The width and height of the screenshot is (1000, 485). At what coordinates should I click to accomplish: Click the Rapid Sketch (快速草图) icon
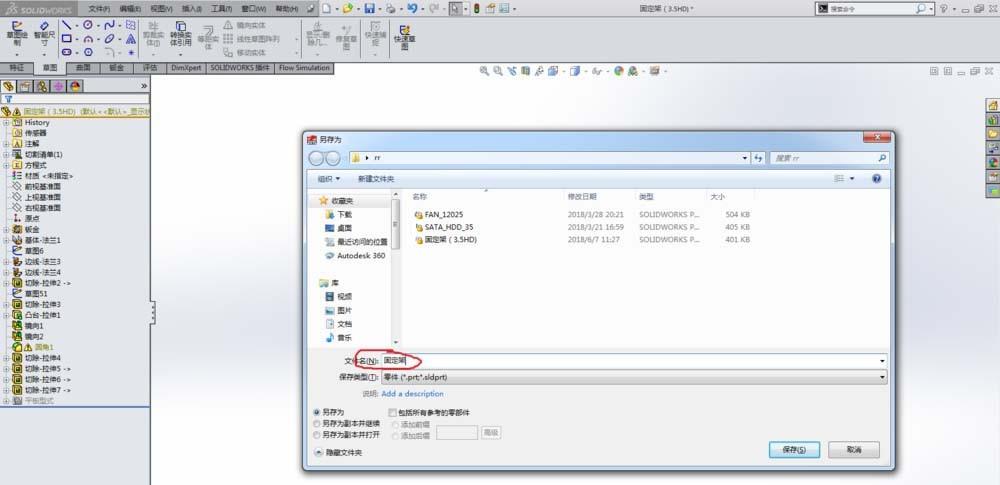[x=404, y=29]
